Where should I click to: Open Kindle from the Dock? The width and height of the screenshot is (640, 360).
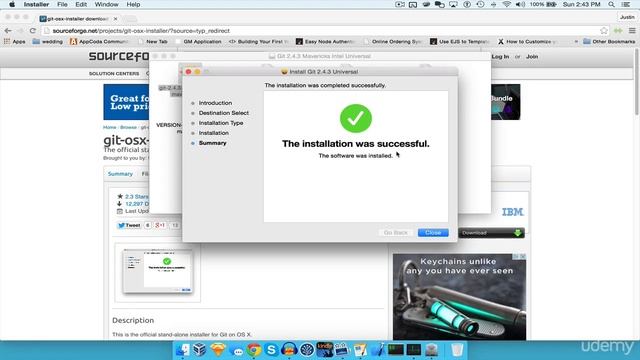pos(325,350)
